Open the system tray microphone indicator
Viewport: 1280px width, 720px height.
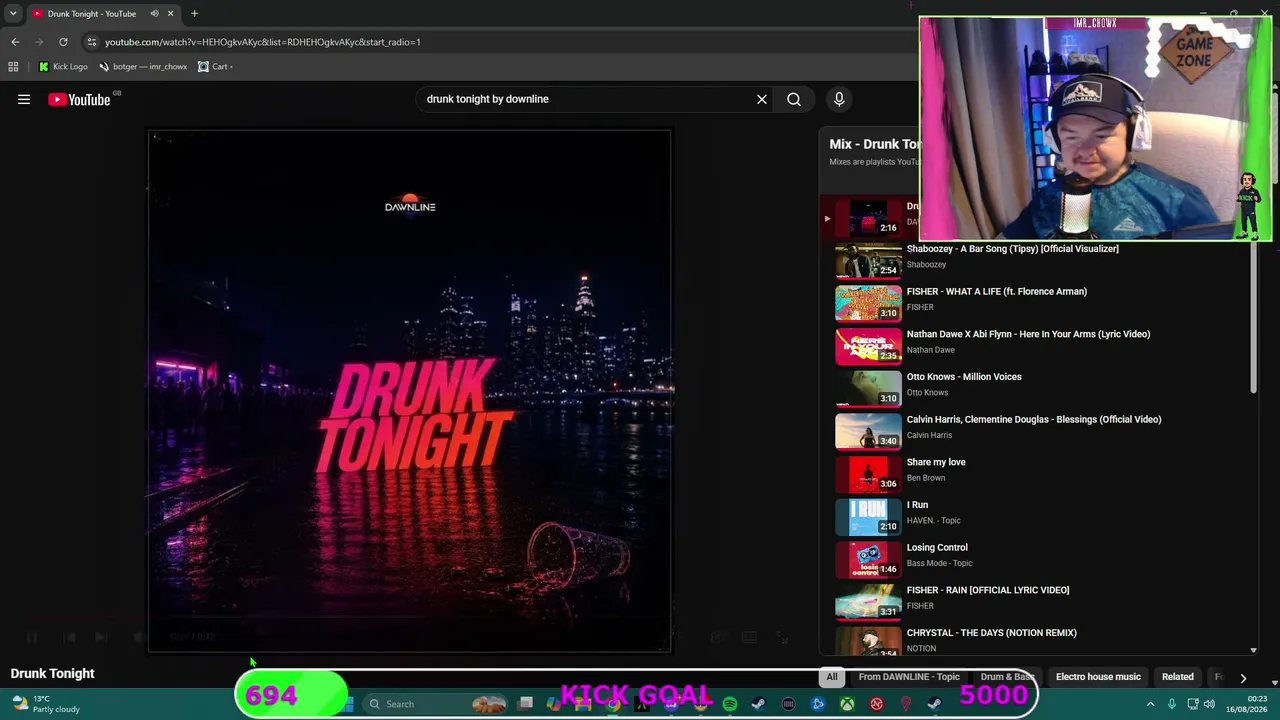pyautogui.click(x=1172, y=704)
